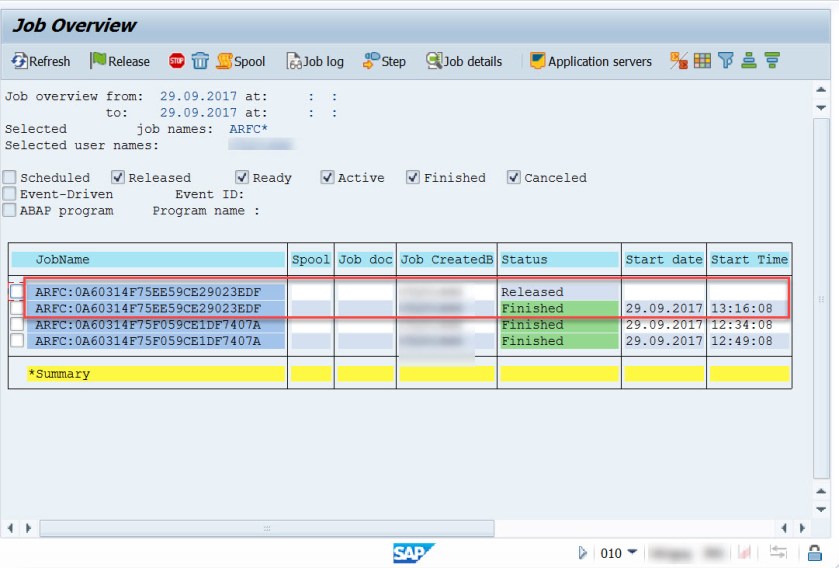Toggle the Ready checkbox
839x568 pixels.
tap(242, 177)
